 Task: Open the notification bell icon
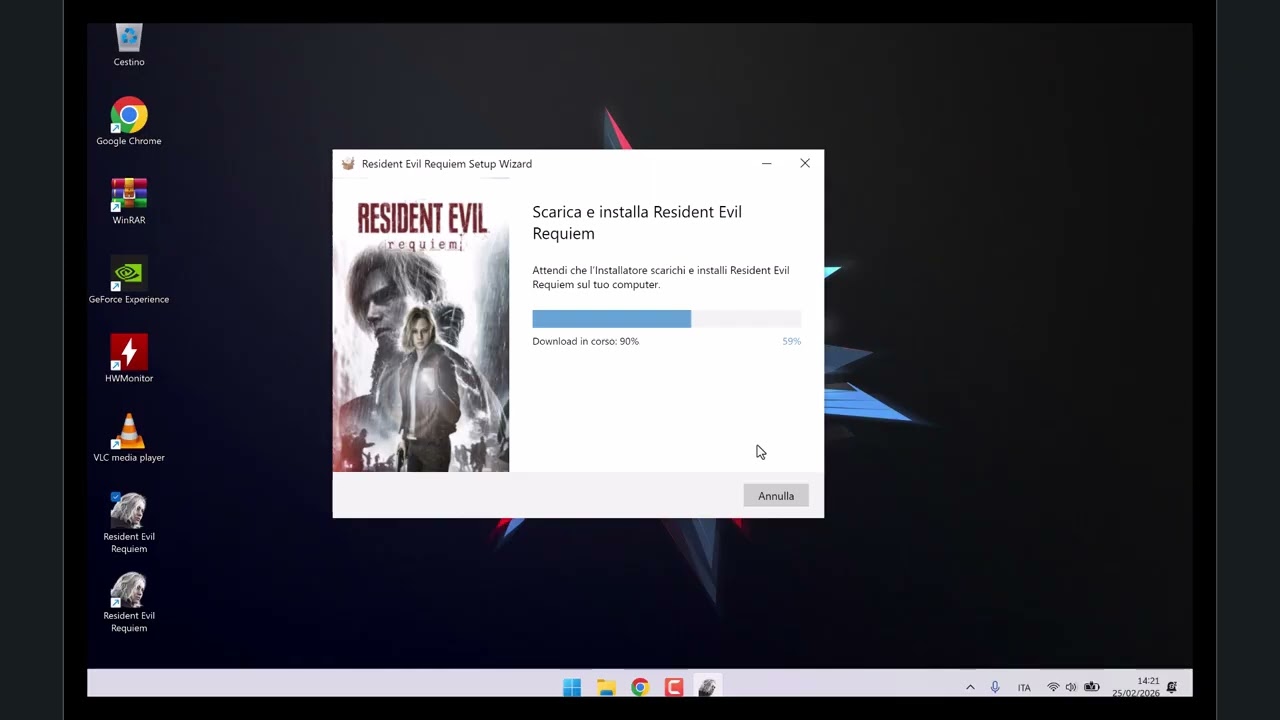1172,687
